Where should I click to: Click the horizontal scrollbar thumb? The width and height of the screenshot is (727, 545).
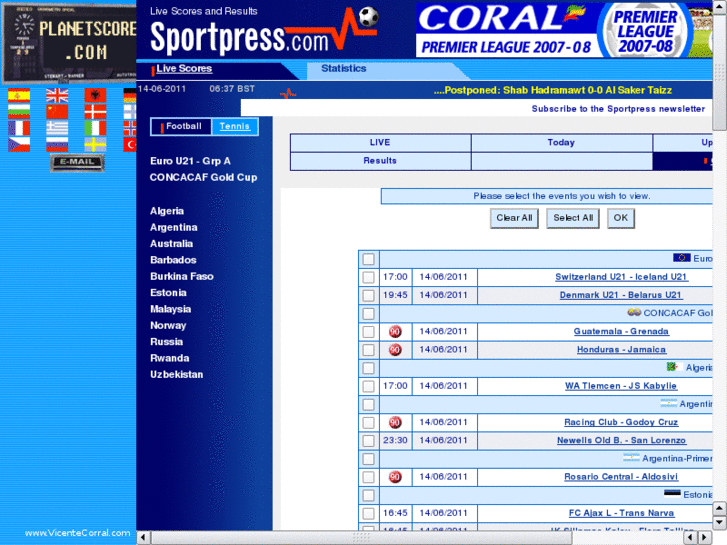click(361, 538)
